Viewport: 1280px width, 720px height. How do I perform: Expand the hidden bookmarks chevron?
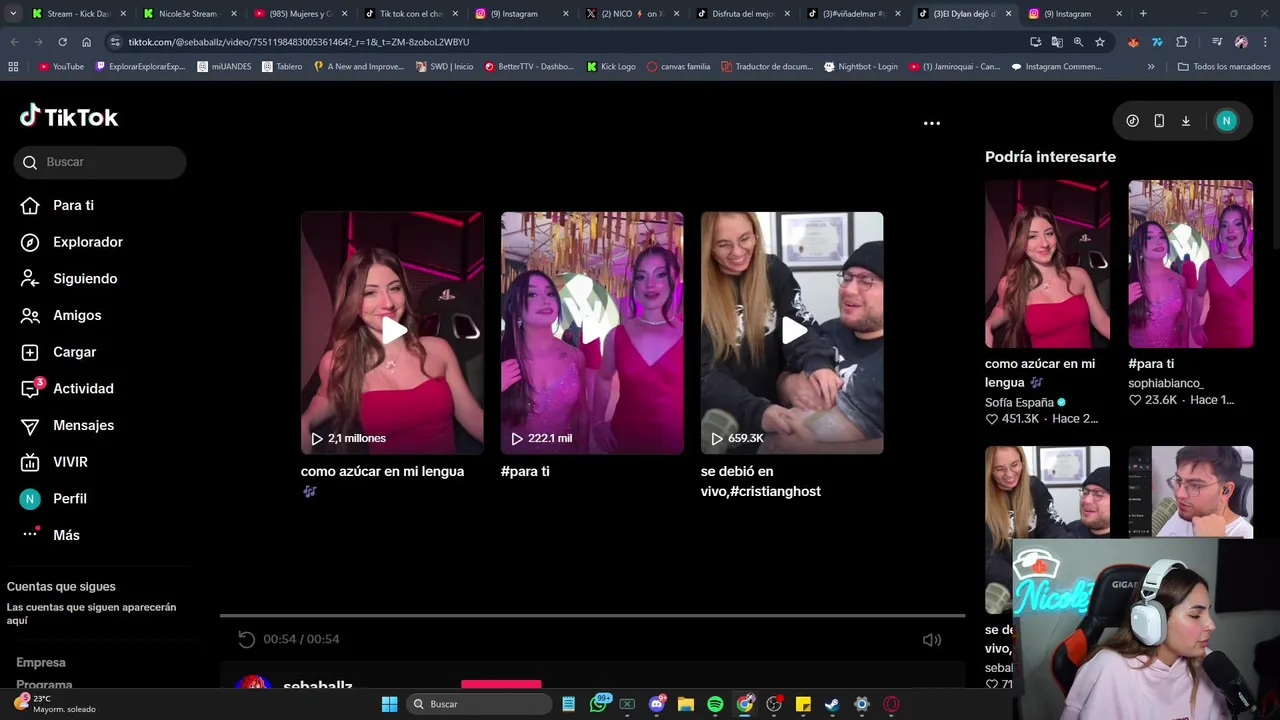click(x=1151, y=67)
